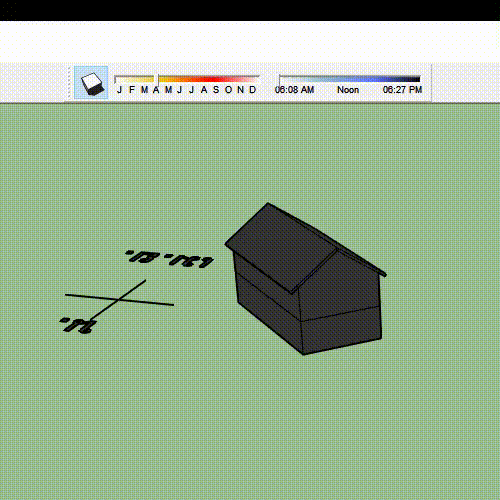Select the O month label for October
500x500 pixels.
pyautogui.click(x=228, y=90)
